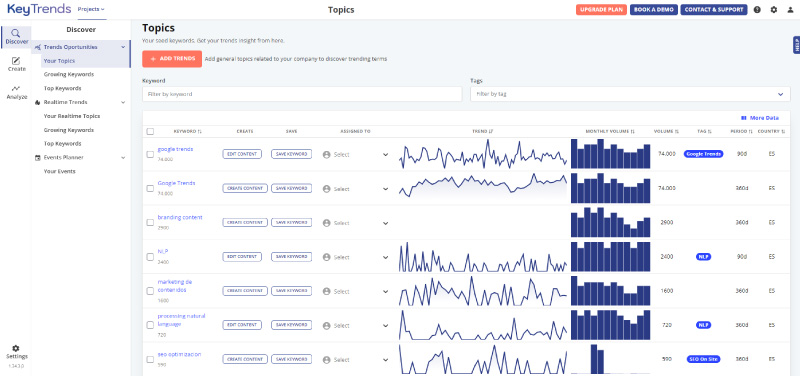Screen dimensions: 800x376
Task: Click the More Data columns icon
Action: click(744, 118)
